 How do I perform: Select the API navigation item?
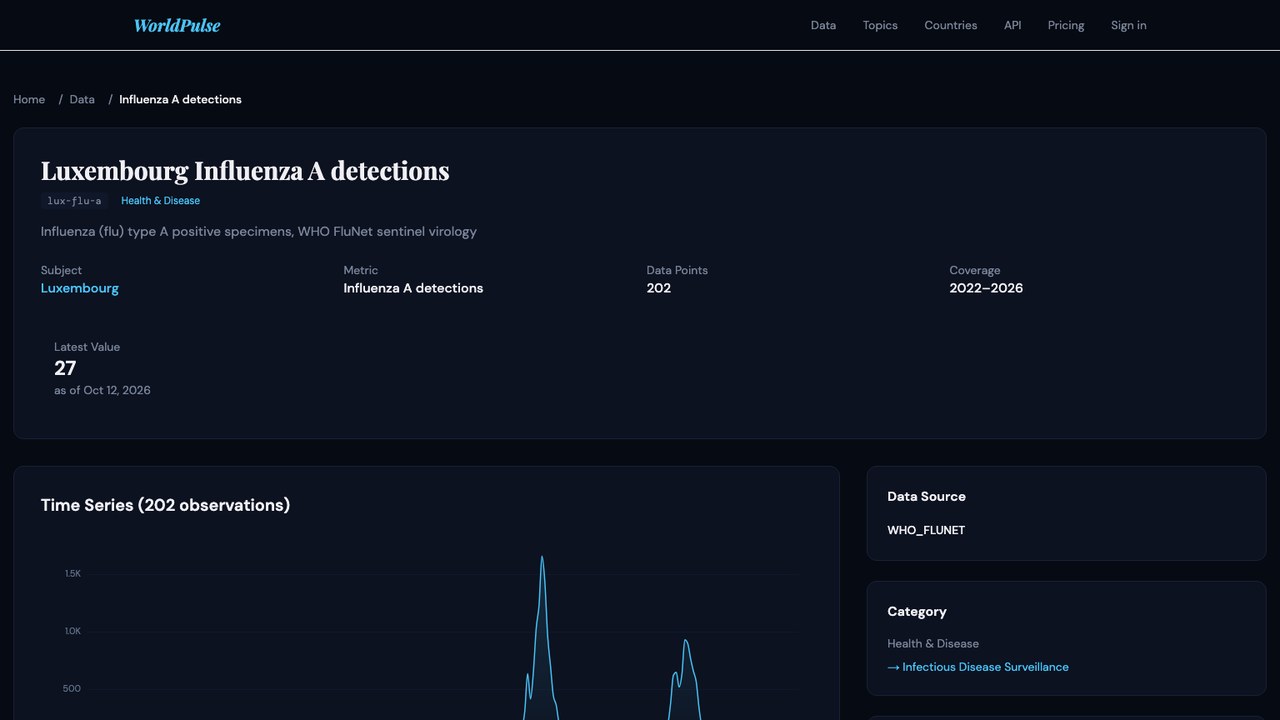[x=1013, y=25]
